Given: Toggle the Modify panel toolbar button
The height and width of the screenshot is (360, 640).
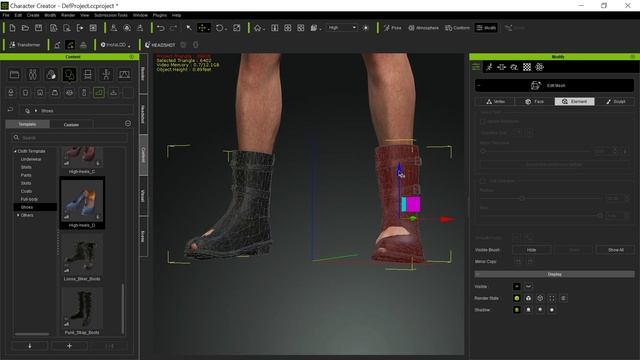Looking at the screenshot, I should tap(486, 28).
